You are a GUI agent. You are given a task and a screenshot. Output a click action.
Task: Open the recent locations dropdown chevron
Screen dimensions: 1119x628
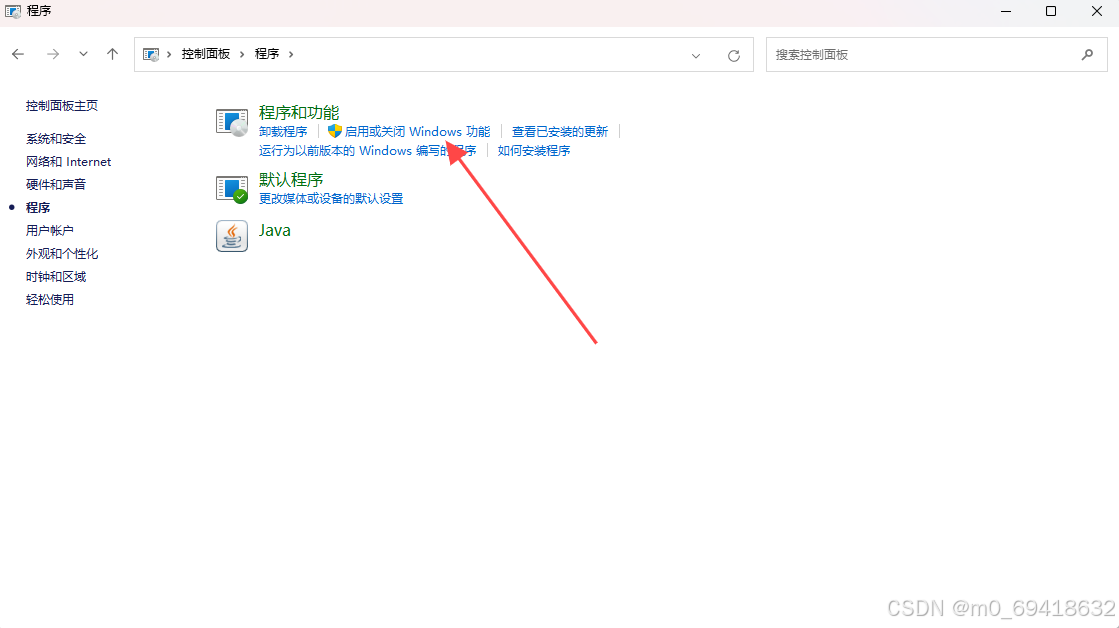click(83, 54)
